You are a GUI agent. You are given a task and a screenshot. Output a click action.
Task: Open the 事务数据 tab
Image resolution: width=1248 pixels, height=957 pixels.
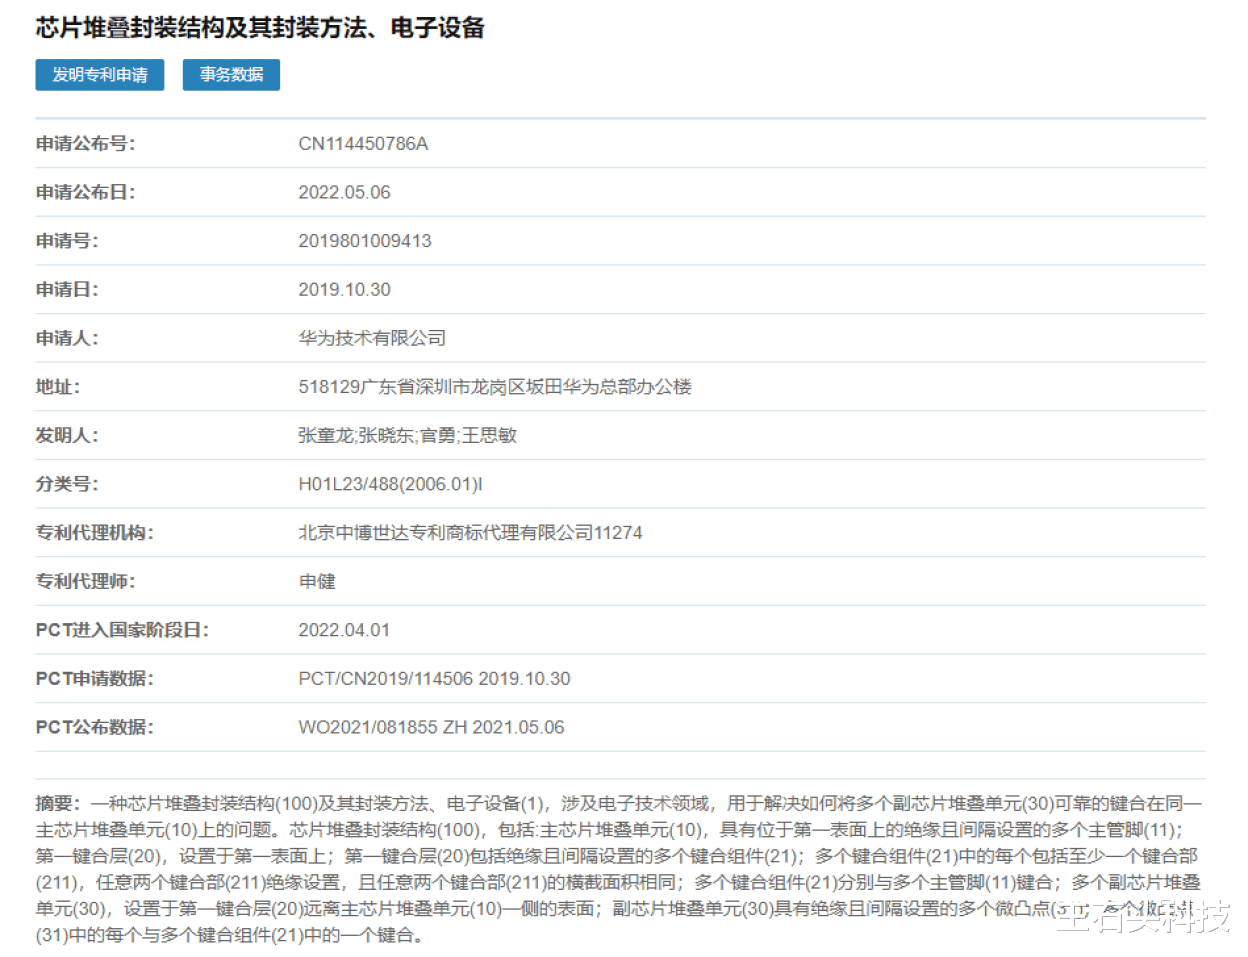[x=230, y=75]
